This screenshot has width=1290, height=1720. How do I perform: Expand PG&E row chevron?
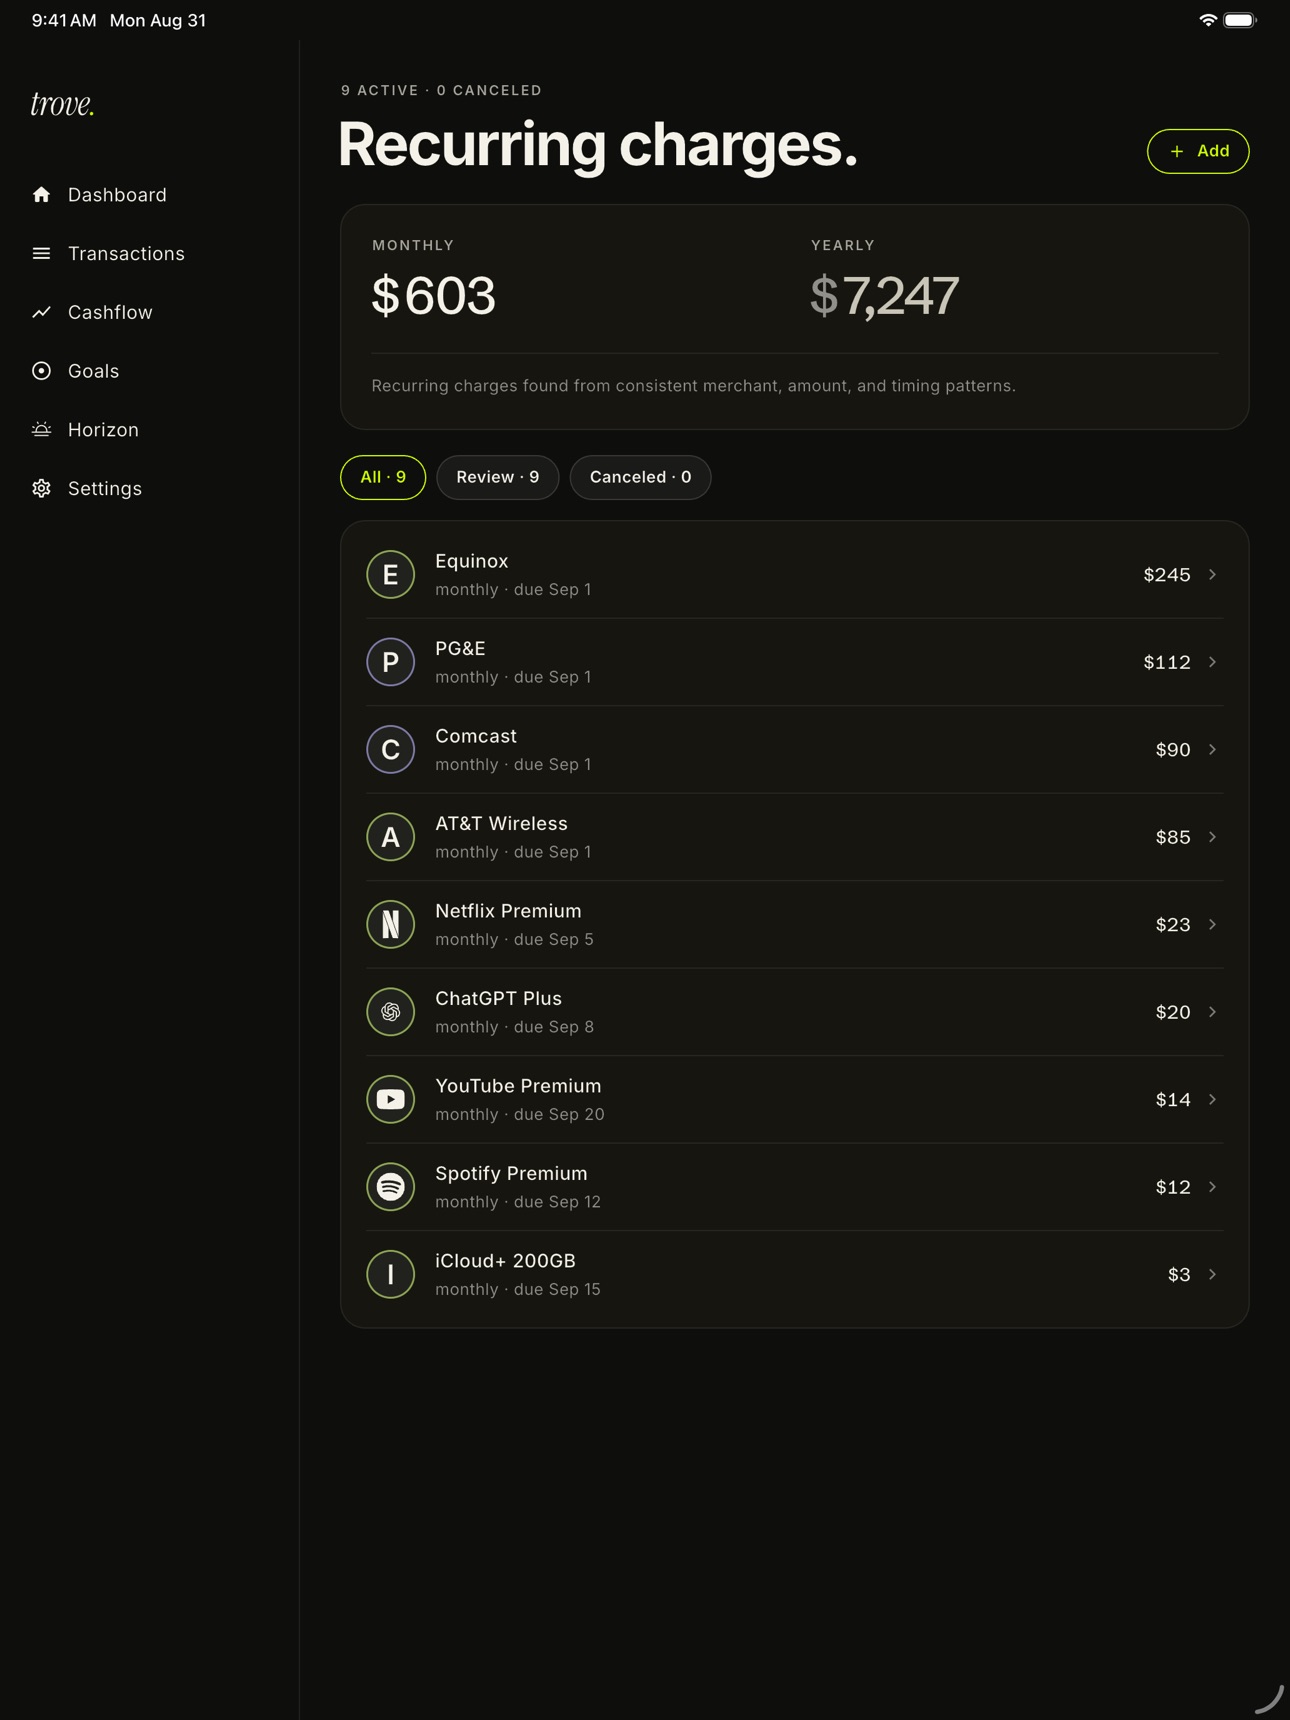(1212, 662)
